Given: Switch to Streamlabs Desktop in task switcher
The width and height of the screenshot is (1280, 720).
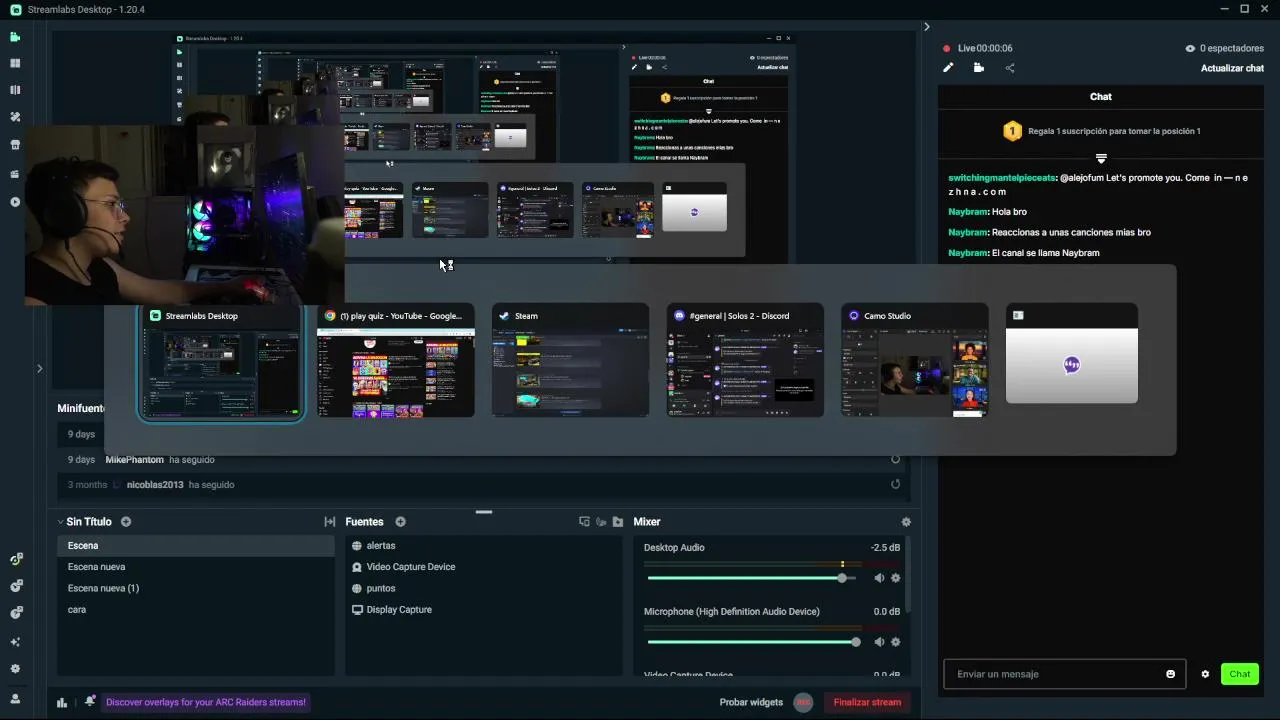Looking at the screenshot, I should tap(221, 362).
